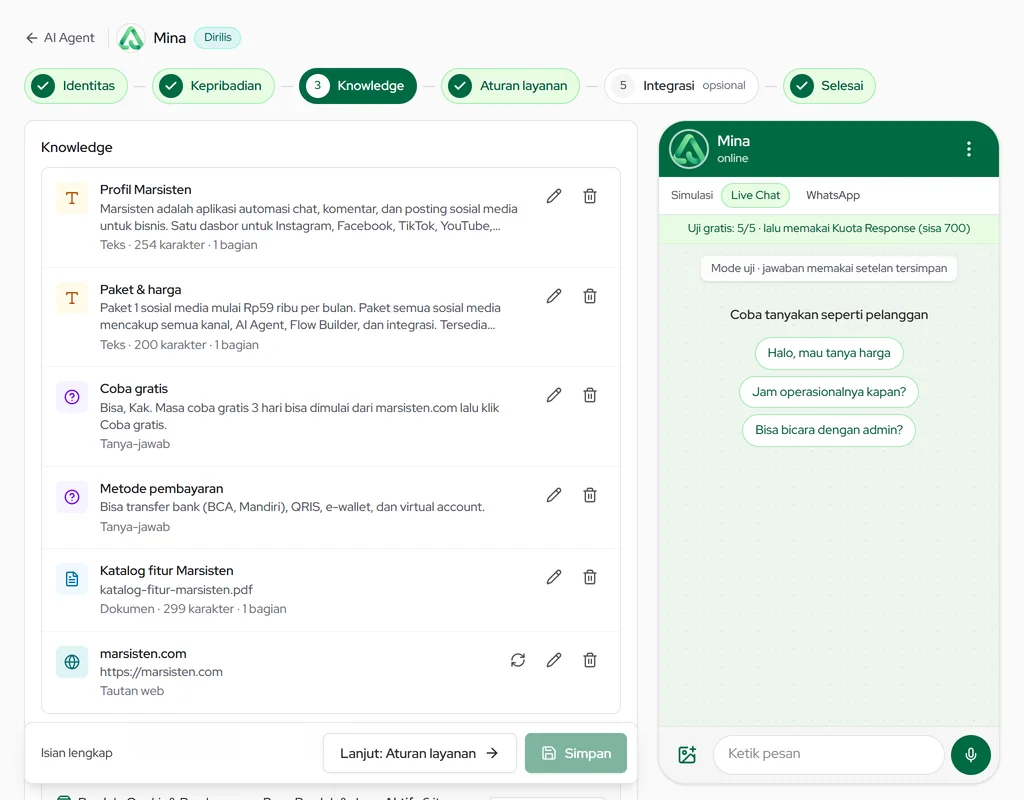Click the https://marsisten.com URL text
1024x800 pixels.
[x=161, y=672]
